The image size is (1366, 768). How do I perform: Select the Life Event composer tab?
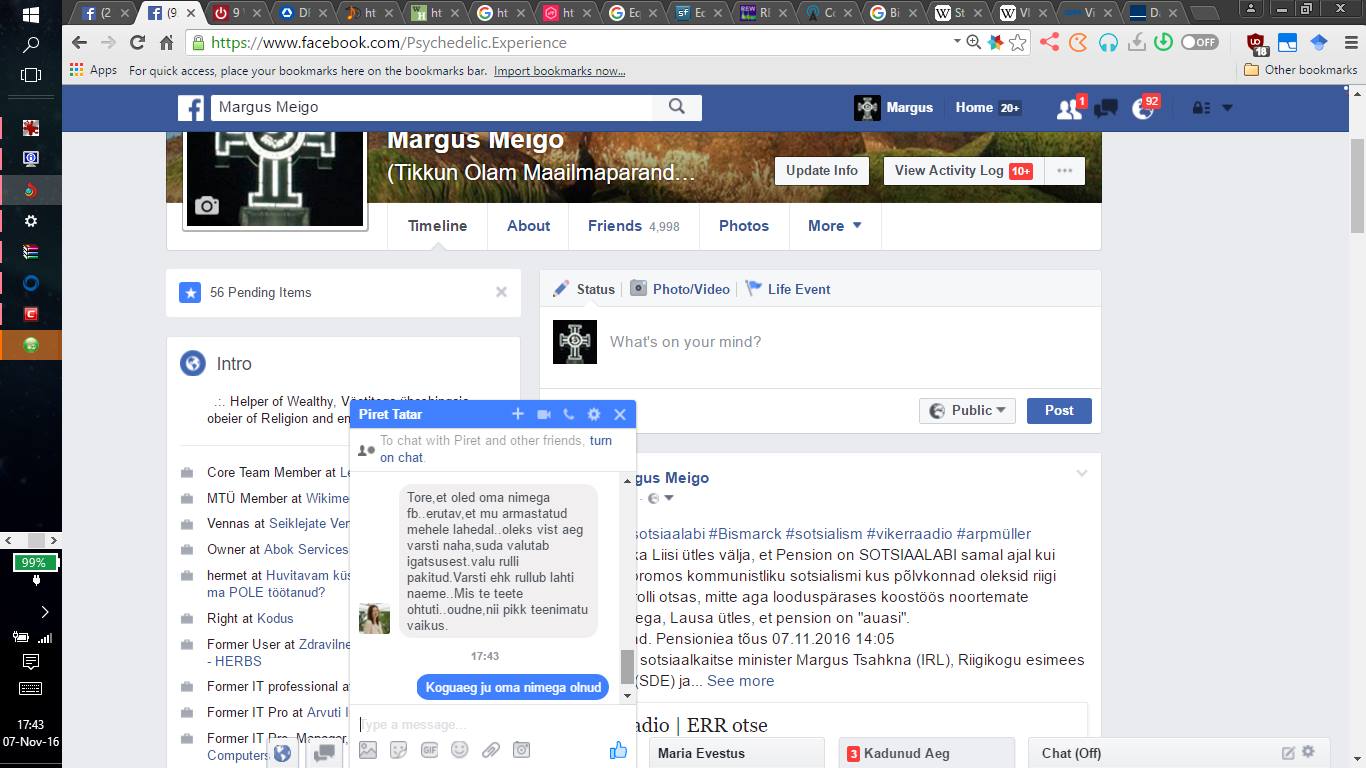click(788, 289)
